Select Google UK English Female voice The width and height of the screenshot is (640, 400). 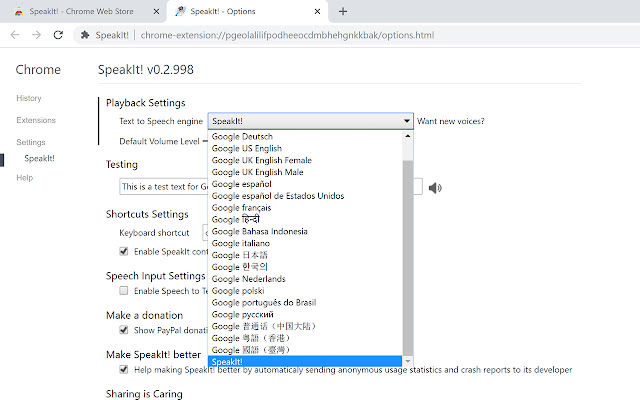click(x=261, y=160)
